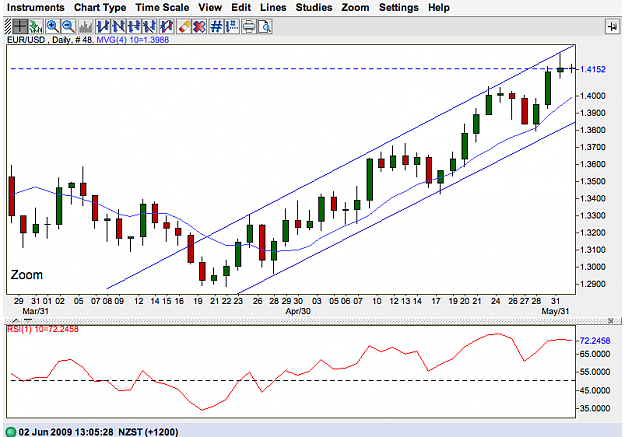Click the 1.4152 current price label
This screenshot has height=437, width=625.
point(593,69)
